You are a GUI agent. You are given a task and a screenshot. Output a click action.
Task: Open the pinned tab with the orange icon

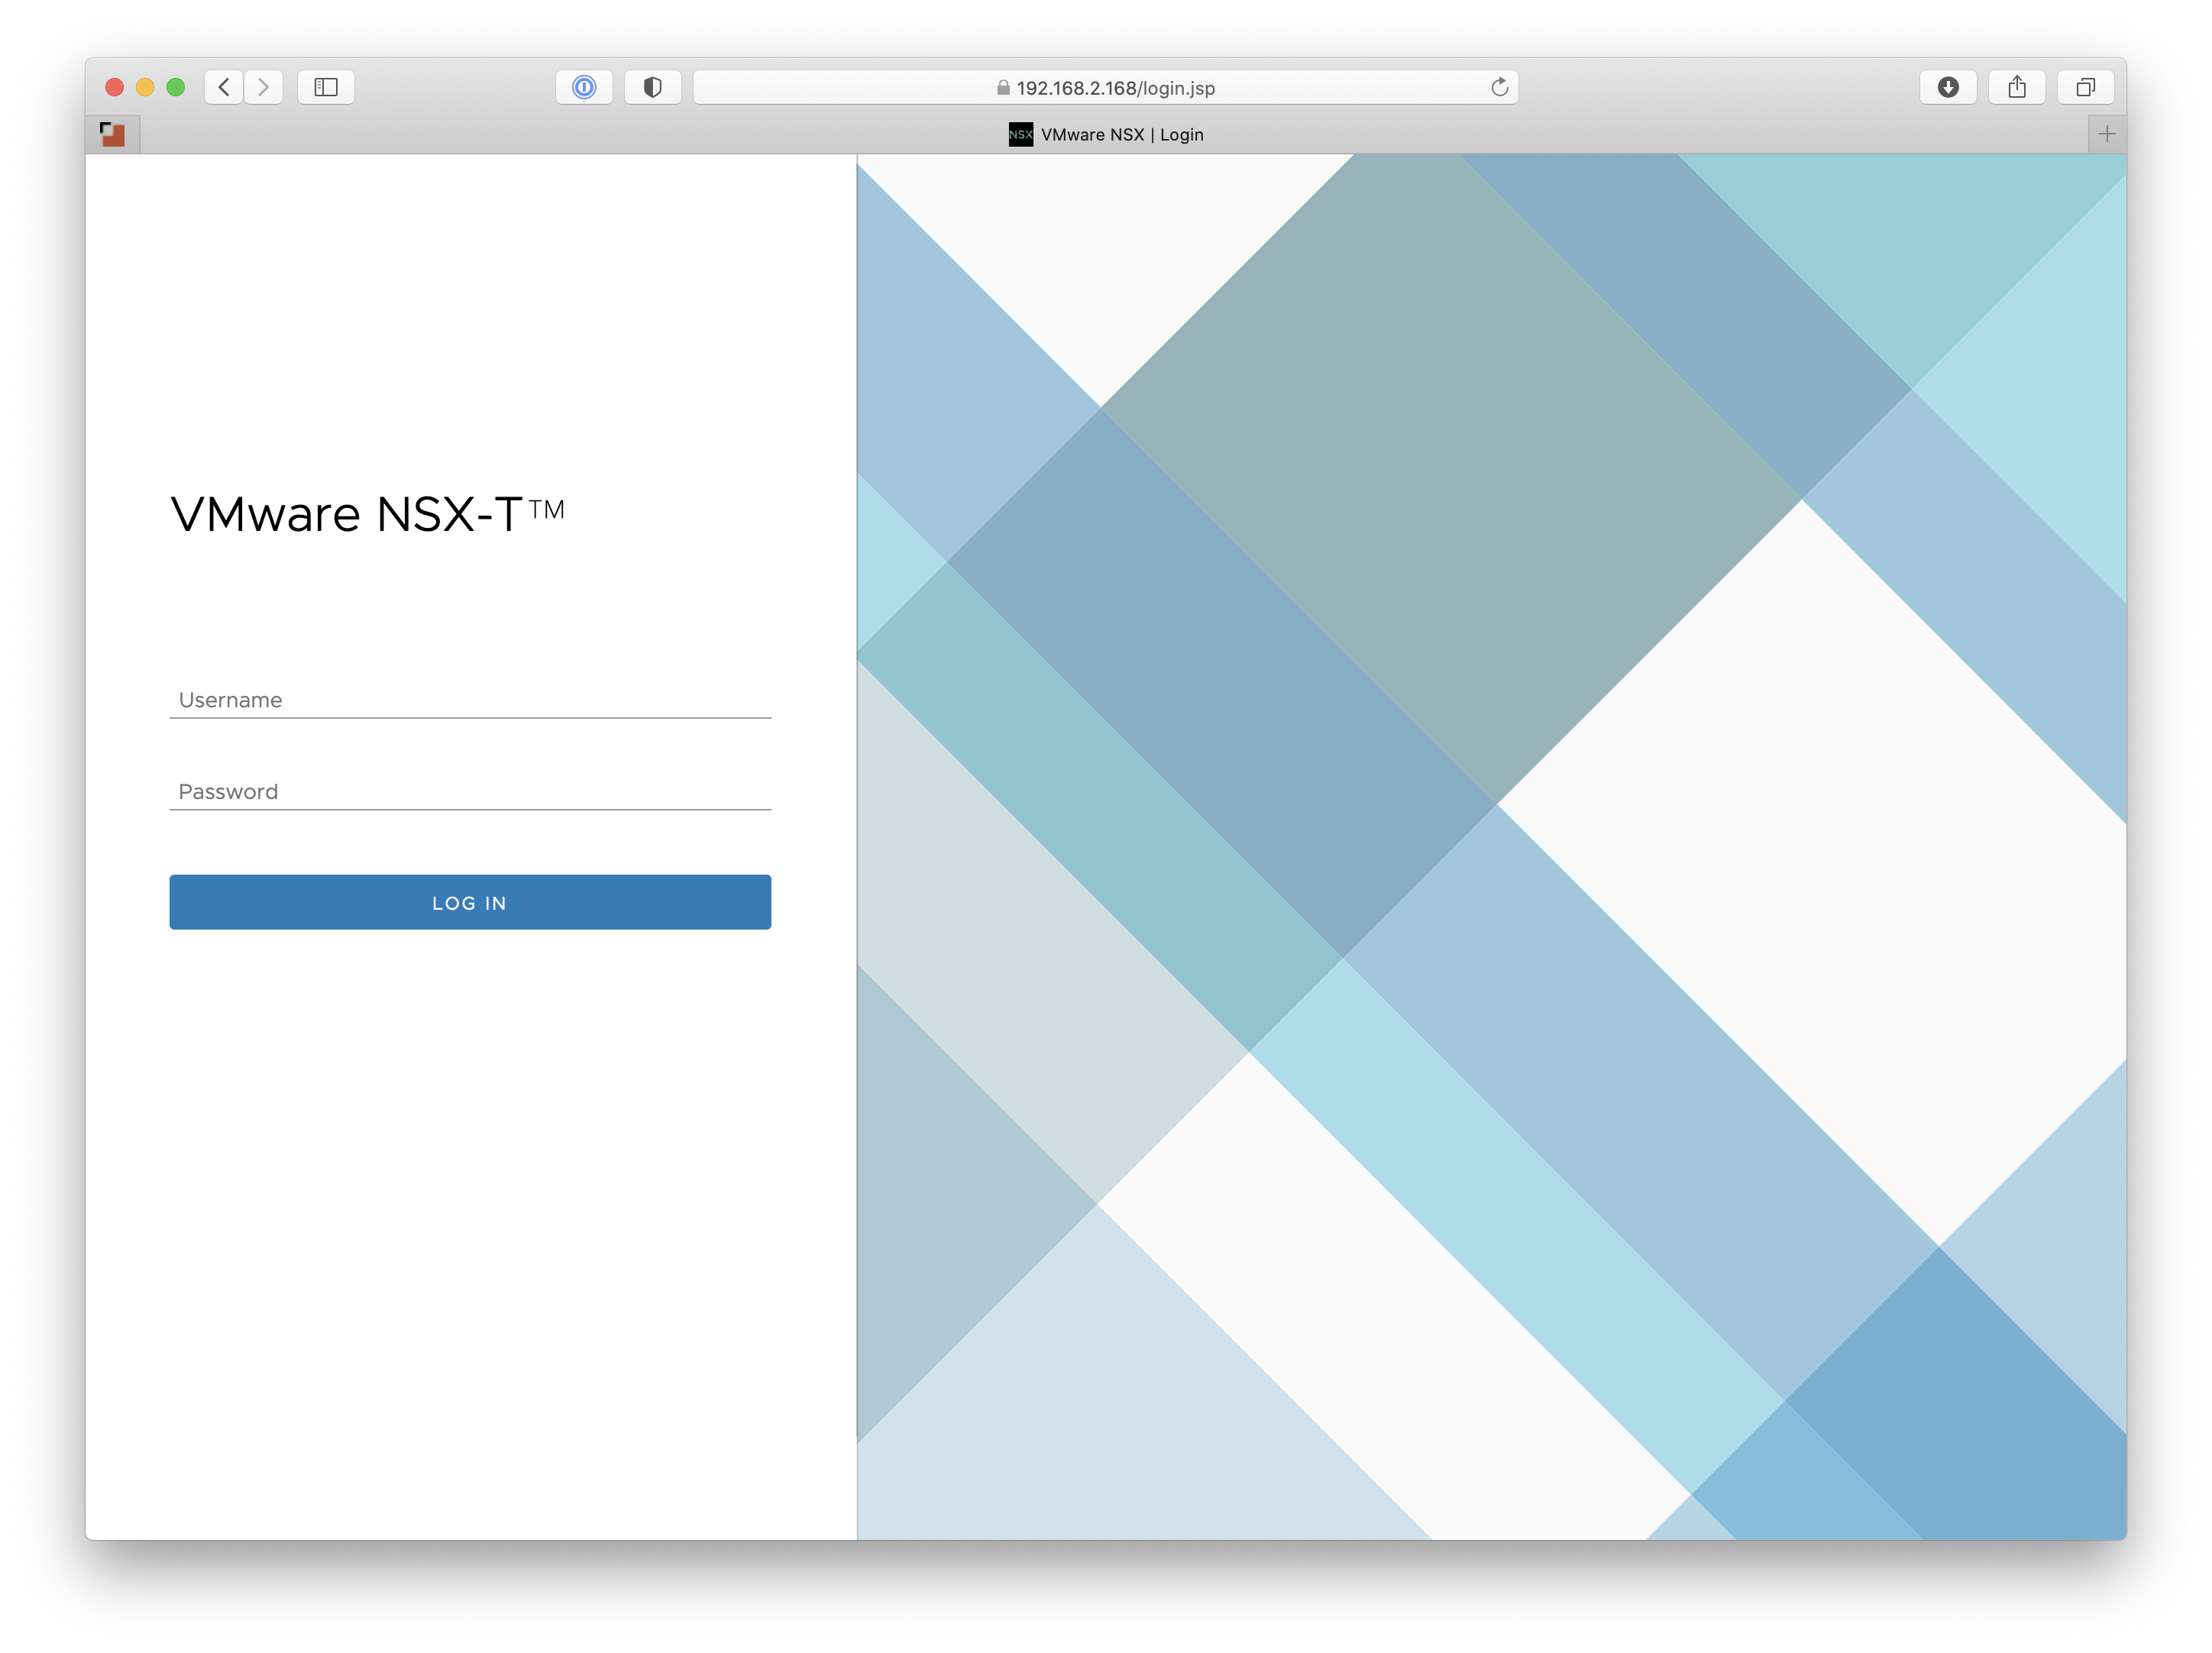[x=112, y=134]
